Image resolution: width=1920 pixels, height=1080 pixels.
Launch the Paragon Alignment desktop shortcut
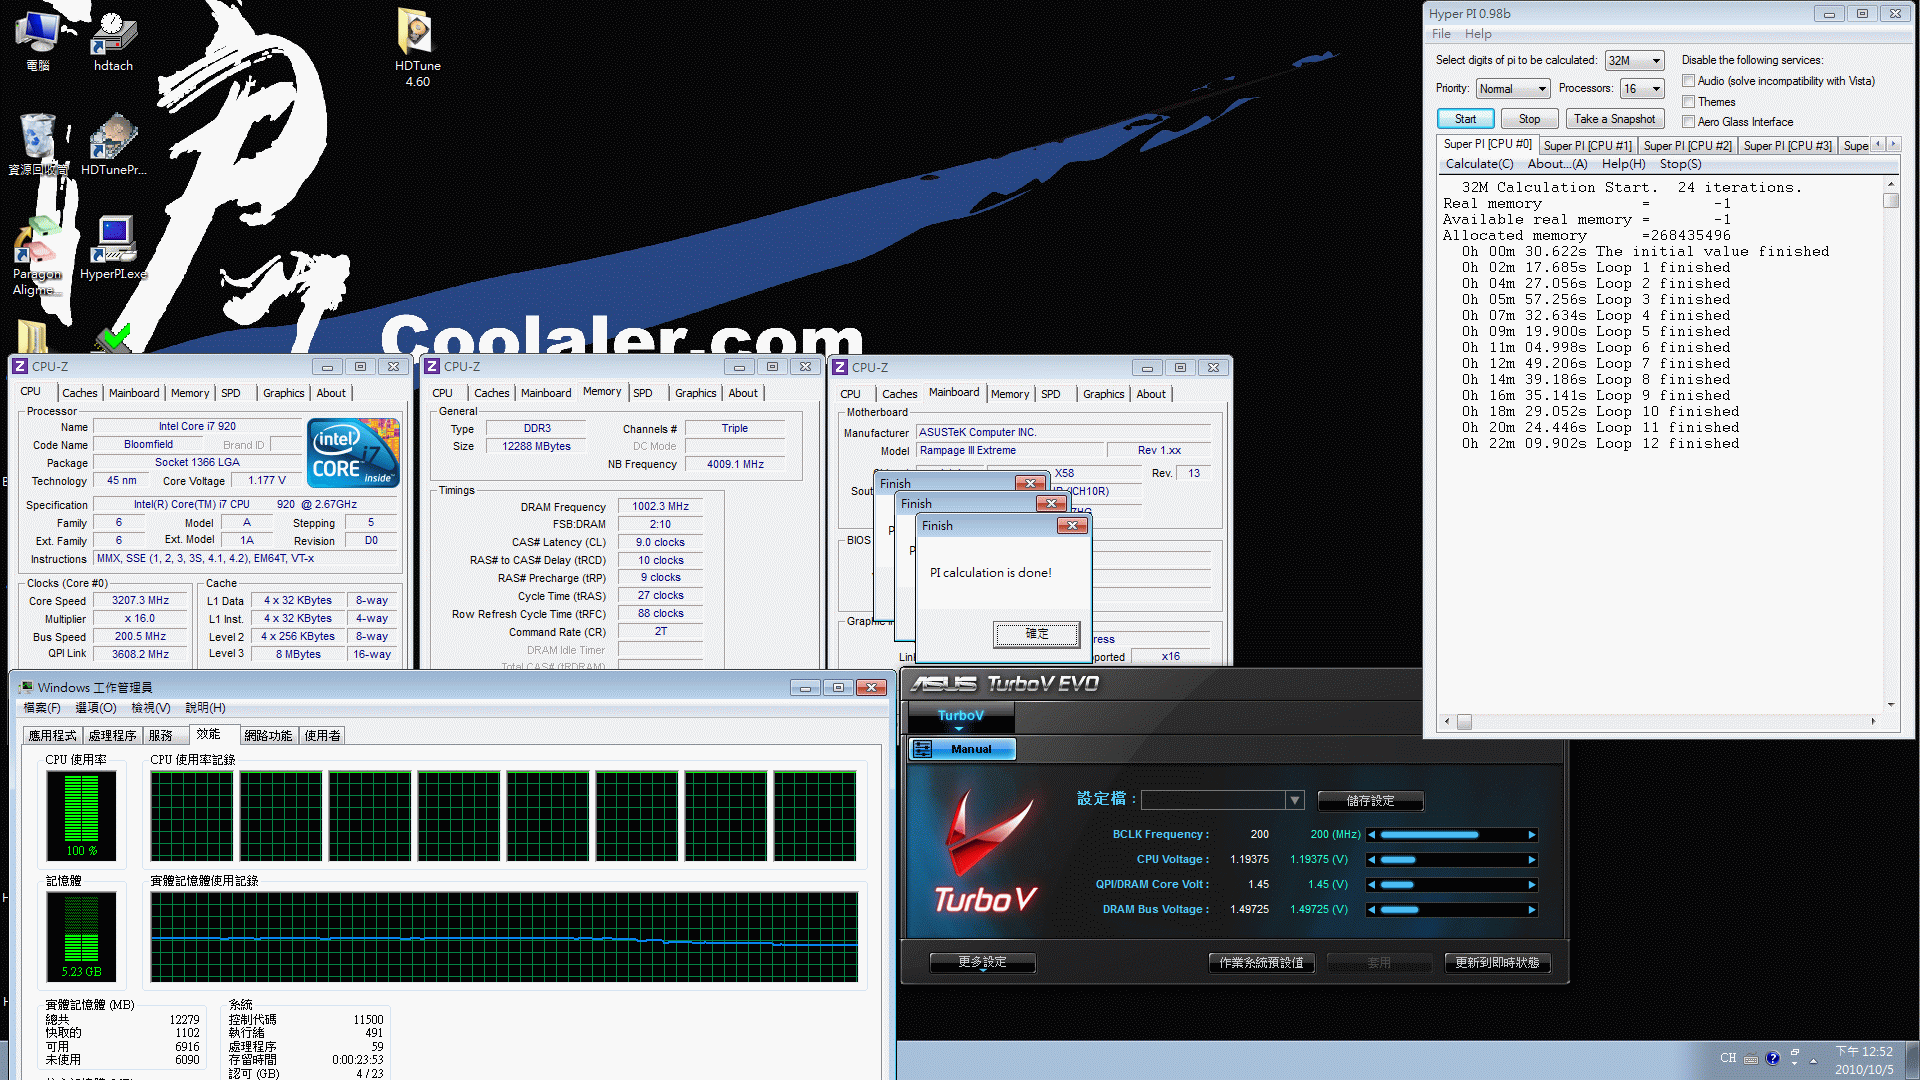click(x=37, y=257)
